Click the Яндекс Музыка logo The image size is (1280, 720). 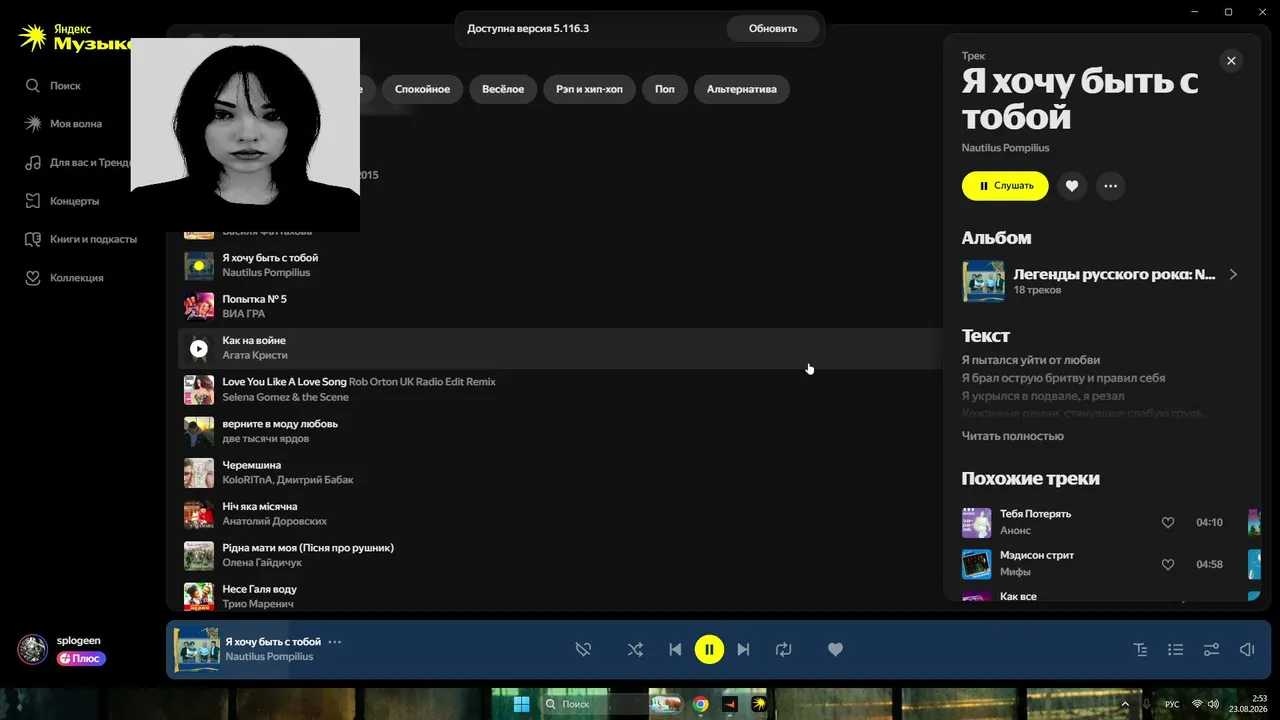coord(76,38)
